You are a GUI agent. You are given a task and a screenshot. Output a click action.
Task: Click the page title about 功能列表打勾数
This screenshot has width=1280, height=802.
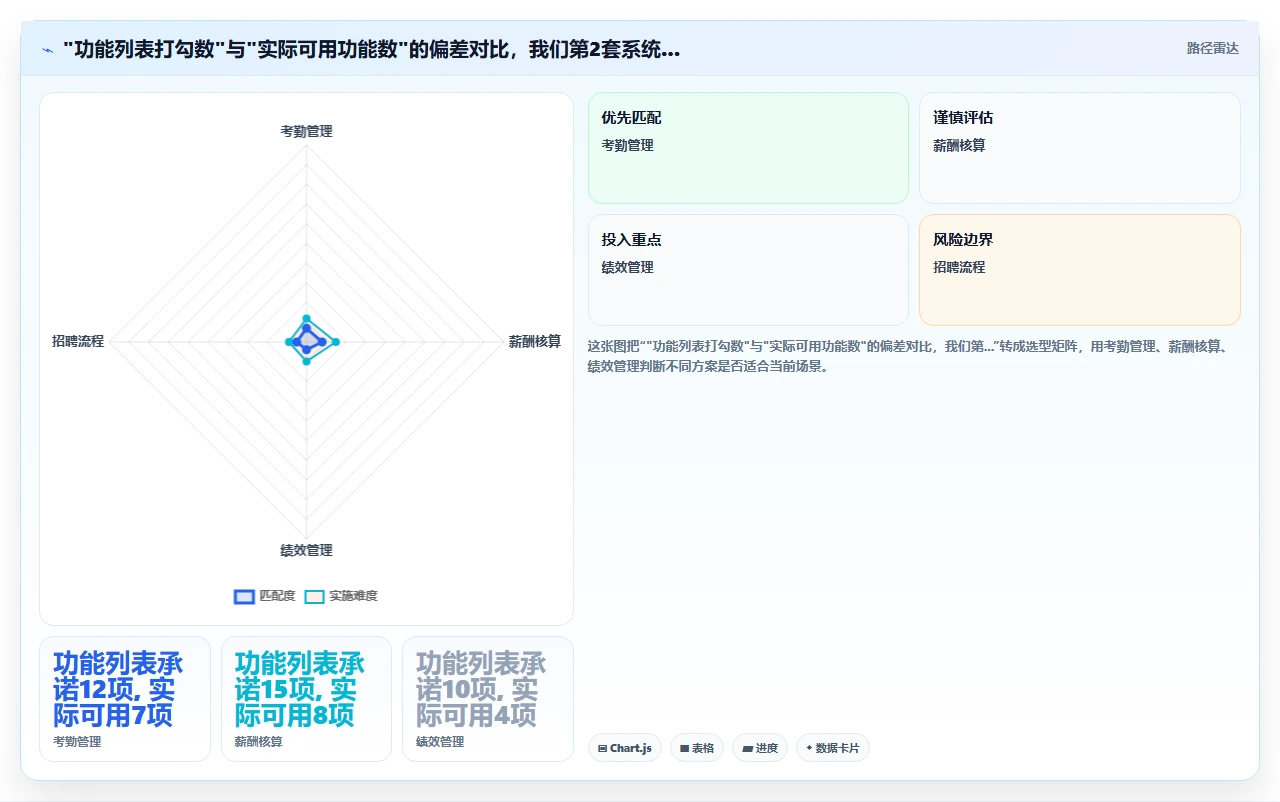click(x=371, y=50)
